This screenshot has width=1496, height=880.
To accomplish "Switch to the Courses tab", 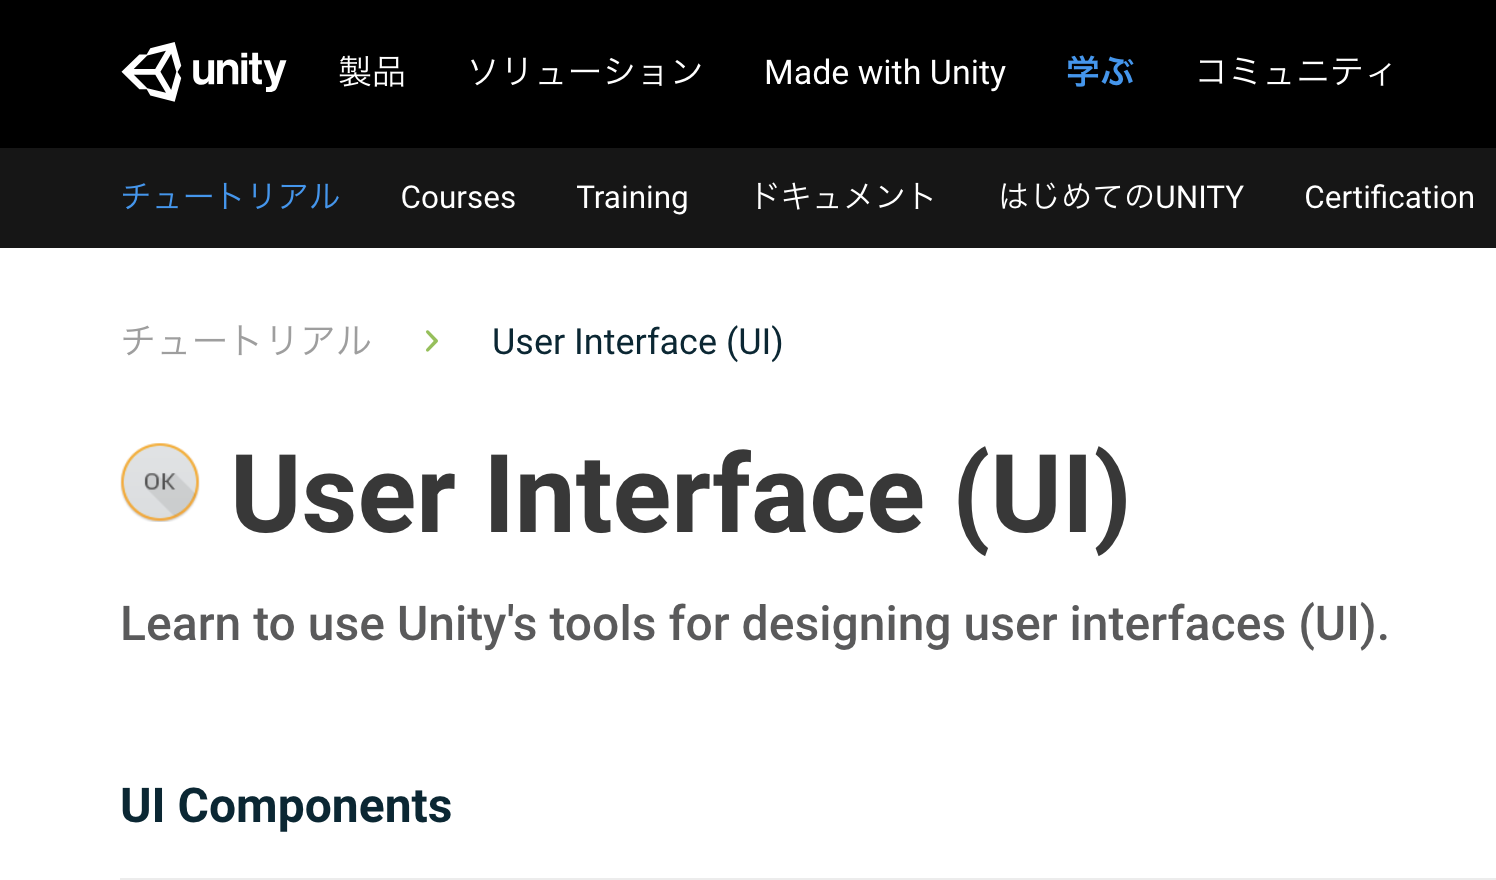I will point(458,198).
